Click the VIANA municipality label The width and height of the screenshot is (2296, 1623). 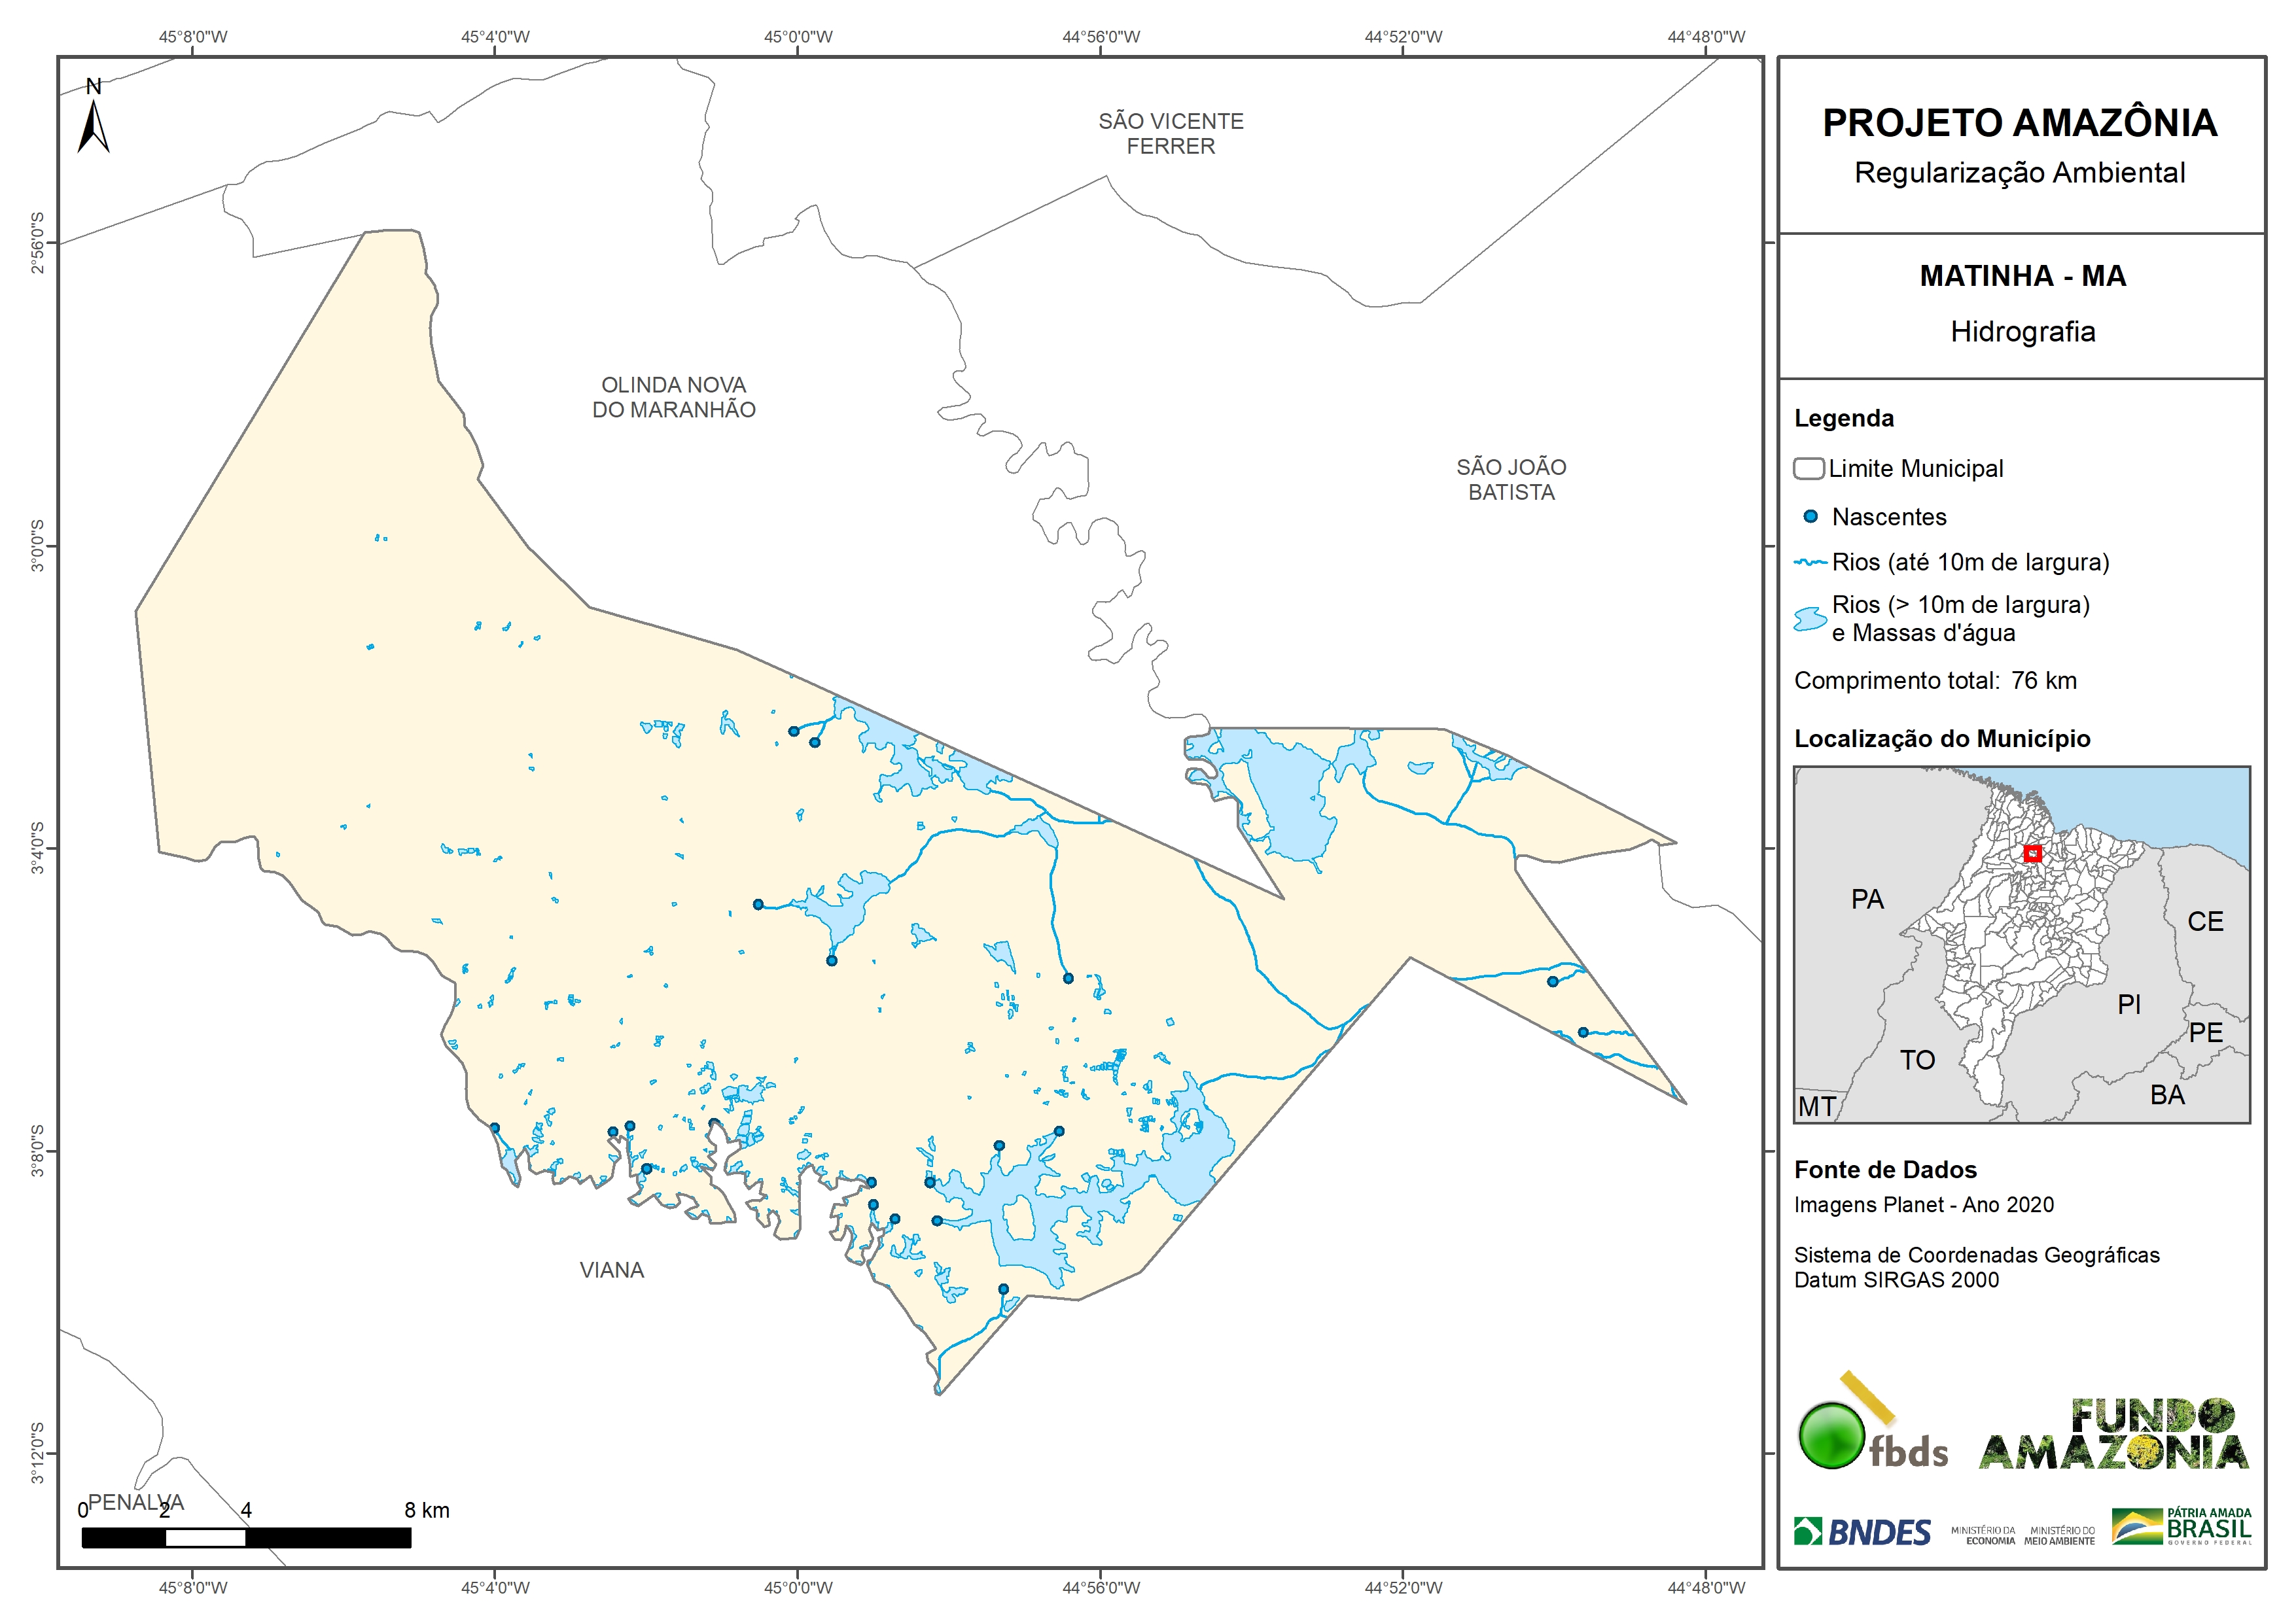click(612, 1270)
